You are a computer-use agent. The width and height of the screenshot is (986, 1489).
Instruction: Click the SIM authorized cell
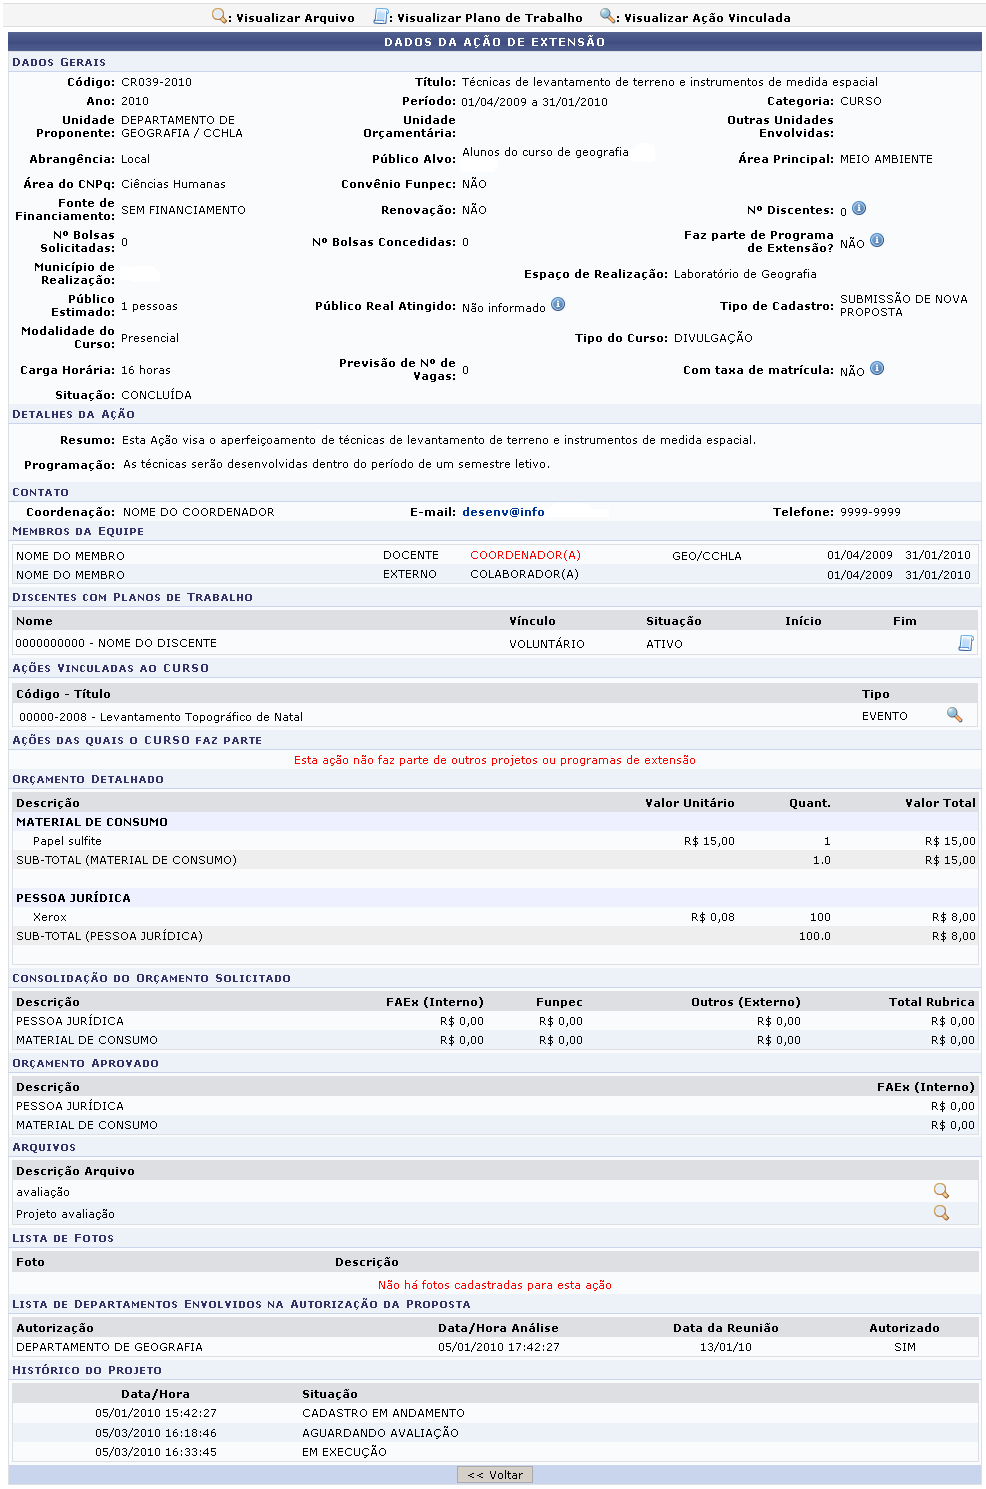click(905, 1347)
